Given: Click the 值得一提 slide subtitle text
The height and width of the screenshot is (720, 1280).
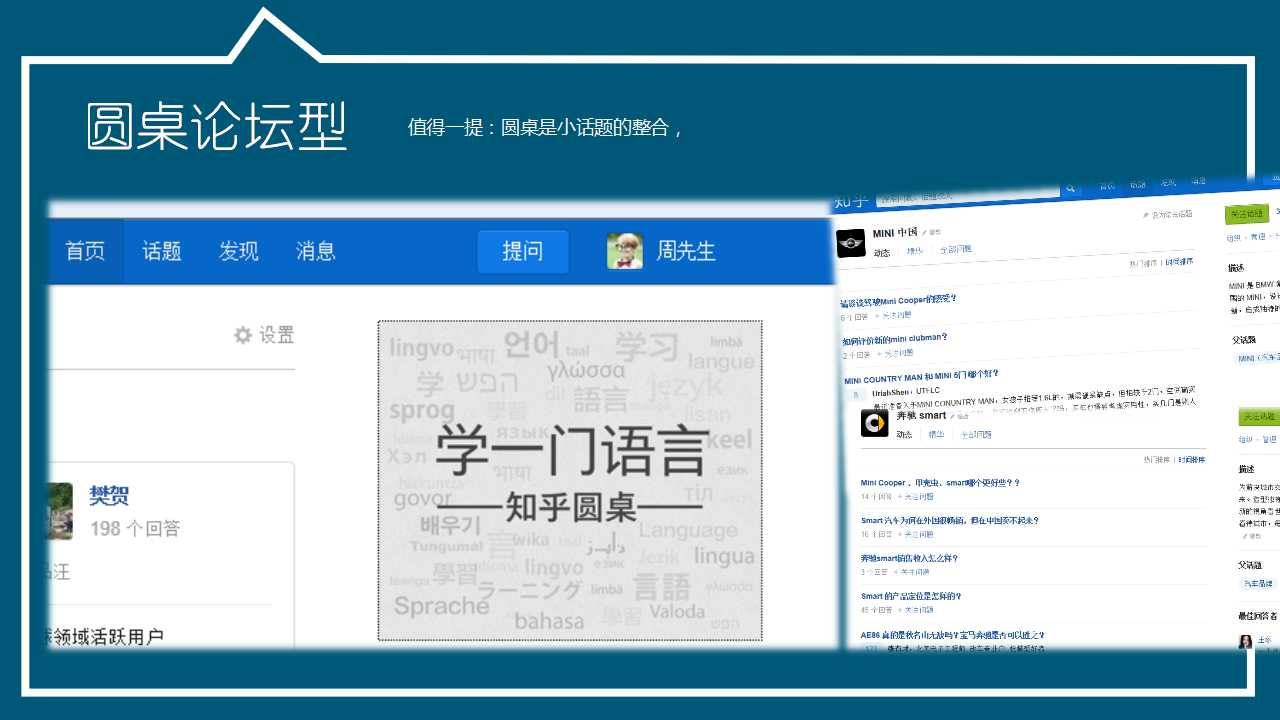Looking at the screenshot, I should [545, 128].
